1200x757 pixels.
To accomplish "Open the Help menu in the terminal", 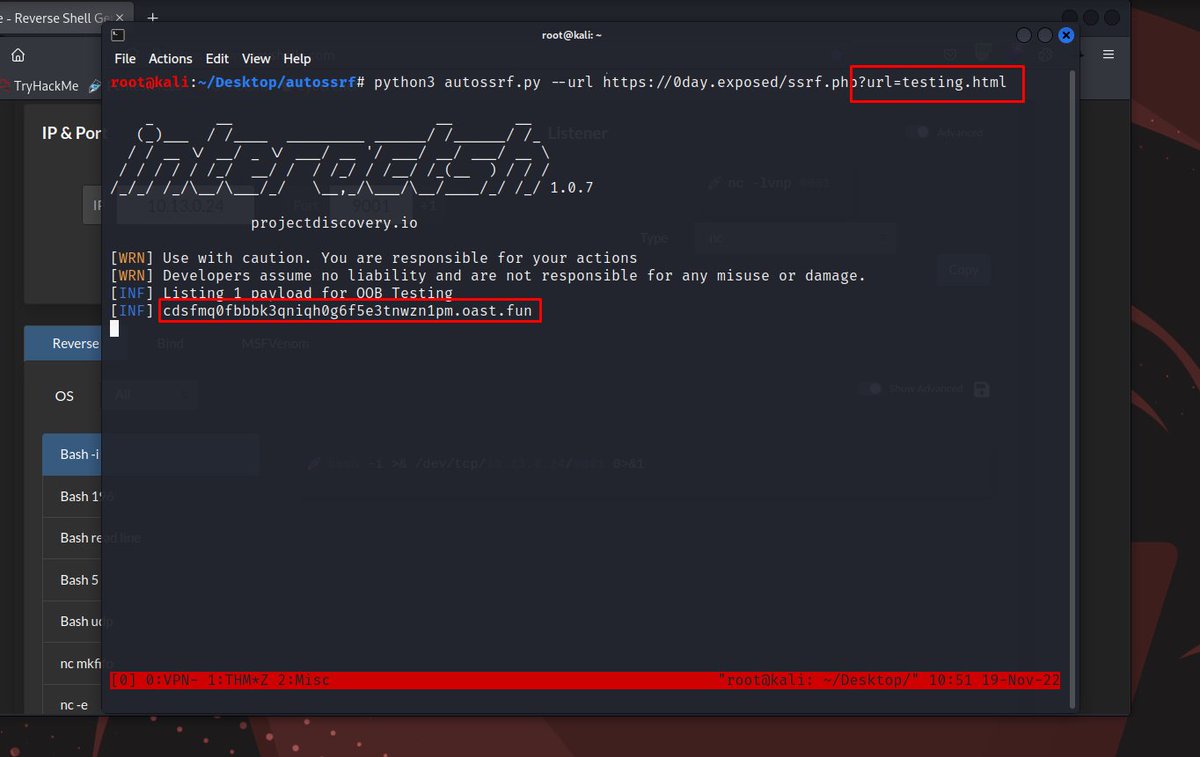I will 297,59.
